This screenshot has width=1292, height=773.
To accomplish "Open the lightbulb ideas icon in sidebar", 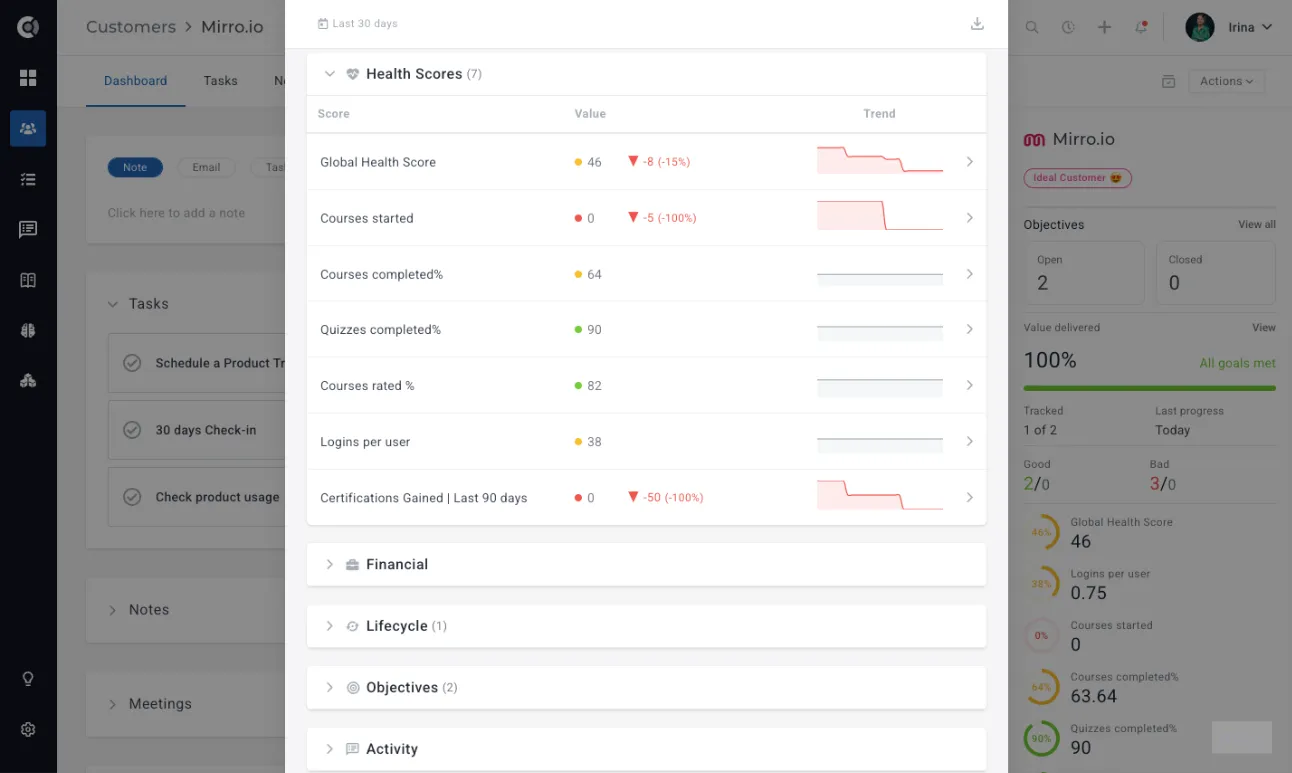I will [28, 679].
